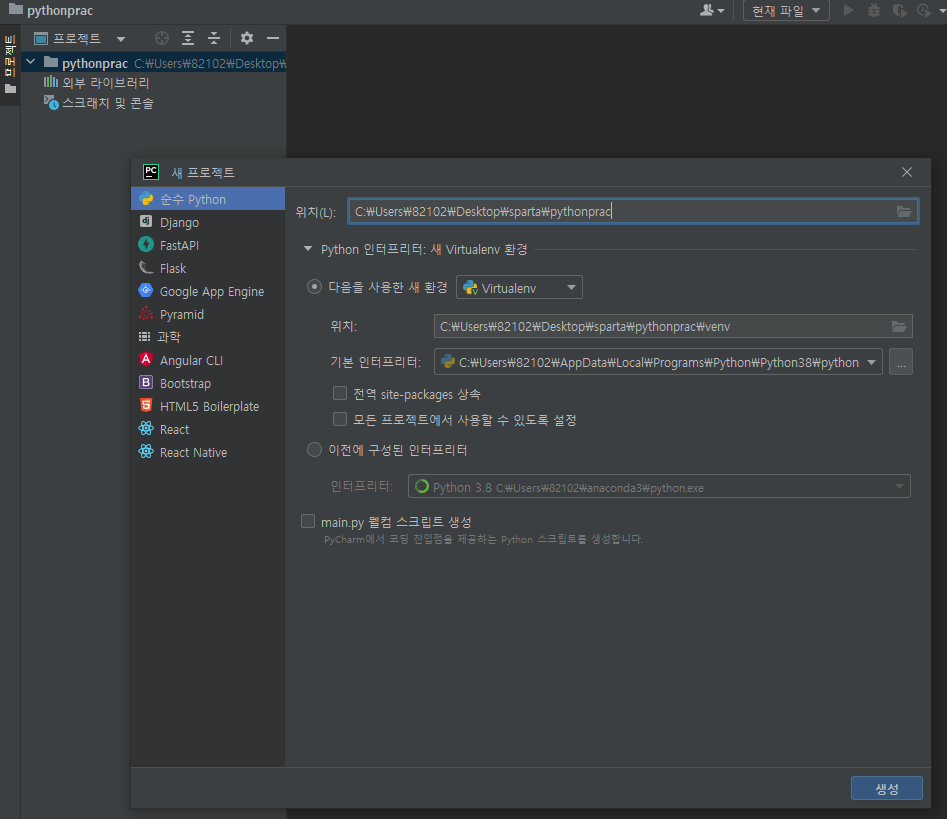947x819 pixels.
Task: Enable 모든 프로젝트에서 사용할 수 있도록 설정 checkbox
Action: [x=340, y=419]
